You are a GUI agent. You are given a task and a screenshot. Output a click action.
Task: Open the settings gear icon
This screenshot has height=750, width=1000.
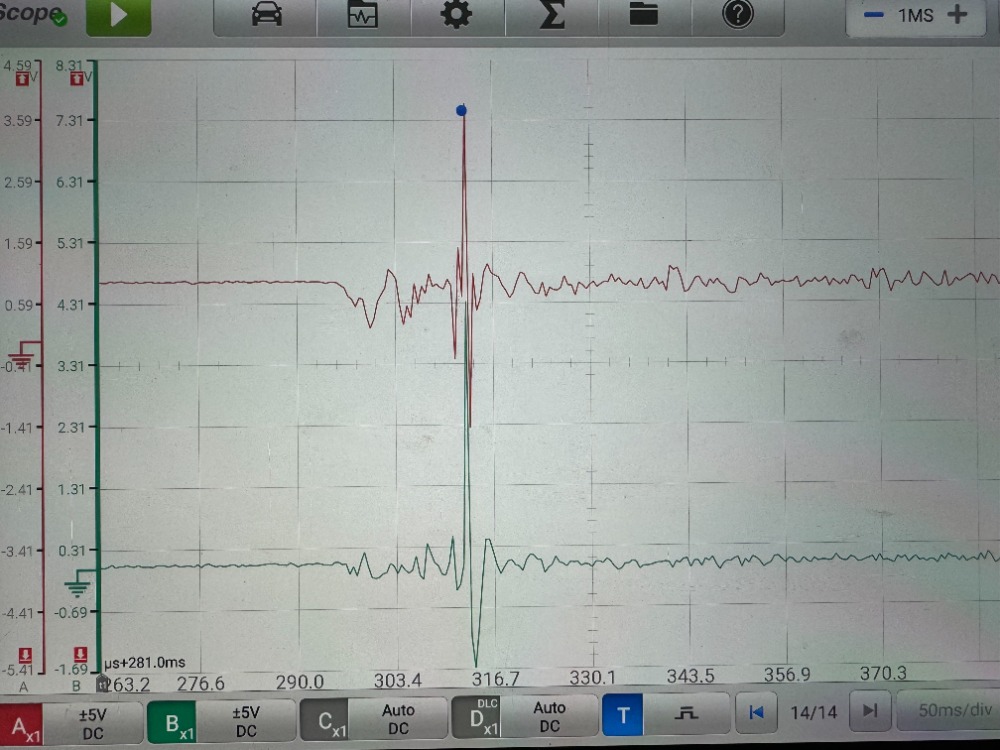(456, 16)
